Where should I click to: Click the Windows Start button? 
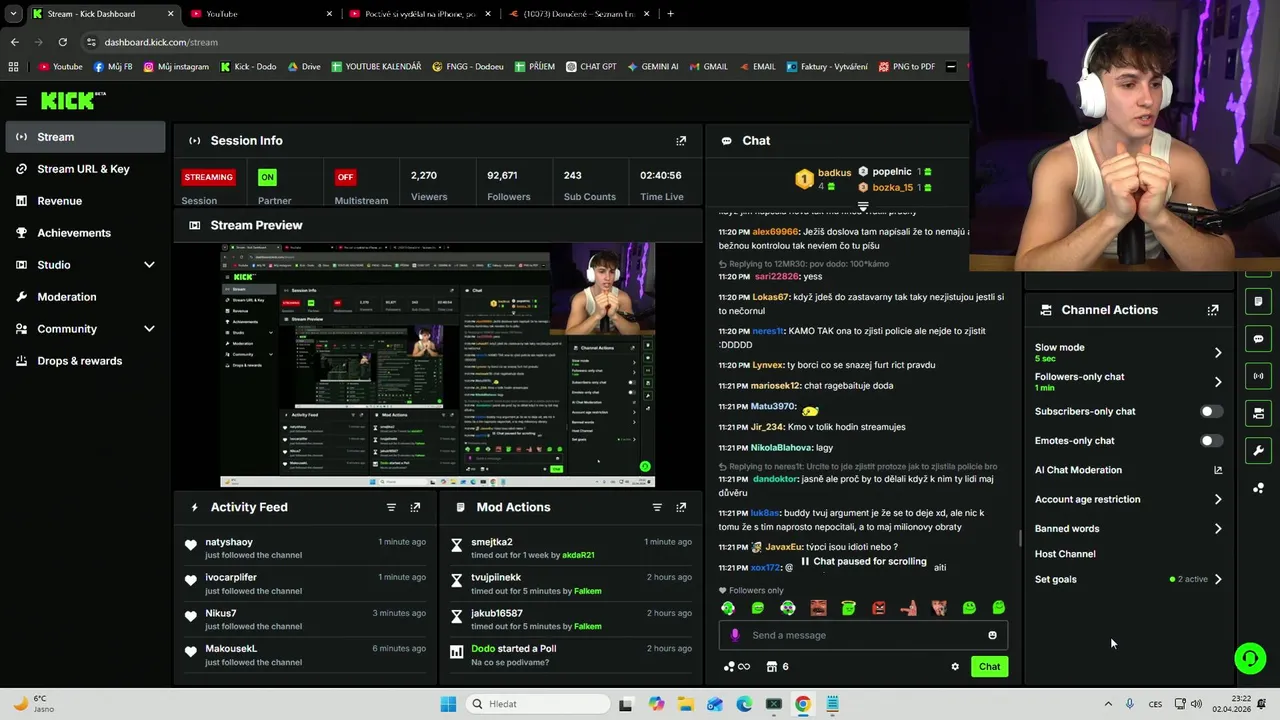coord(448,704)
